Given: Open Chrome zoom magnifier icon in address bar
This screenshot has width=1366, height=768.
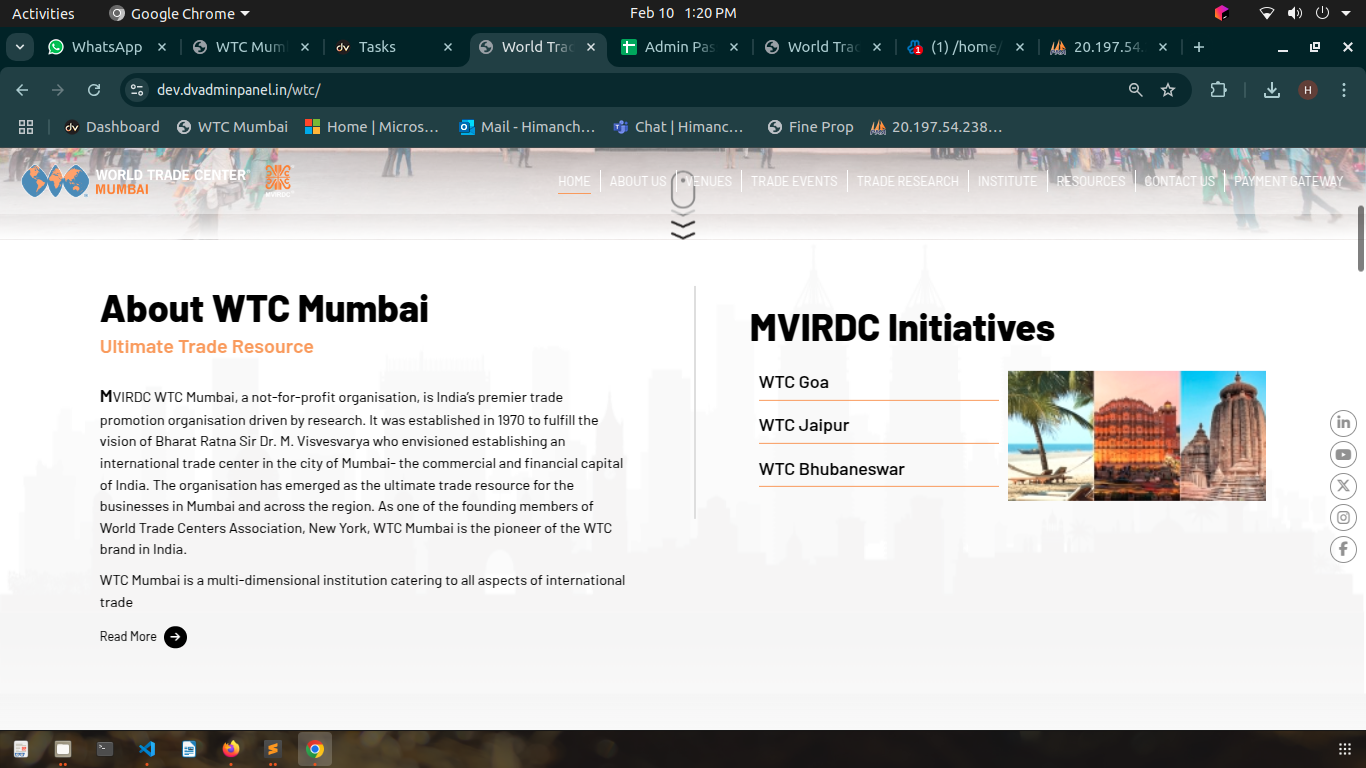Looking at the screenshot, I should [x=1135, y=90].
